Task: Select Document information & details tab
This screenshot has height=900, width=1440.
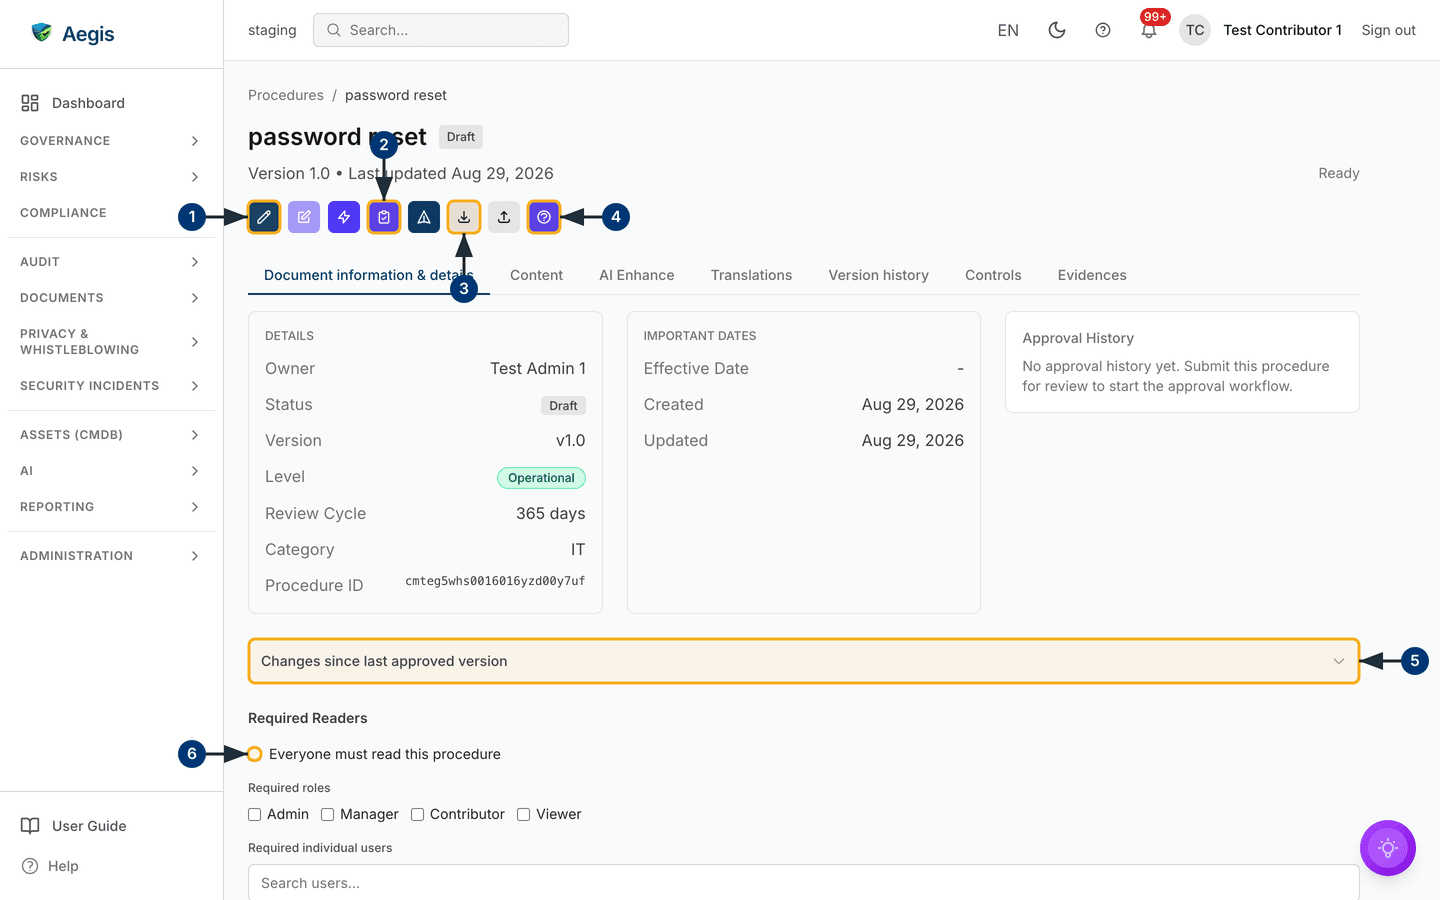Action: click(369, 275)
